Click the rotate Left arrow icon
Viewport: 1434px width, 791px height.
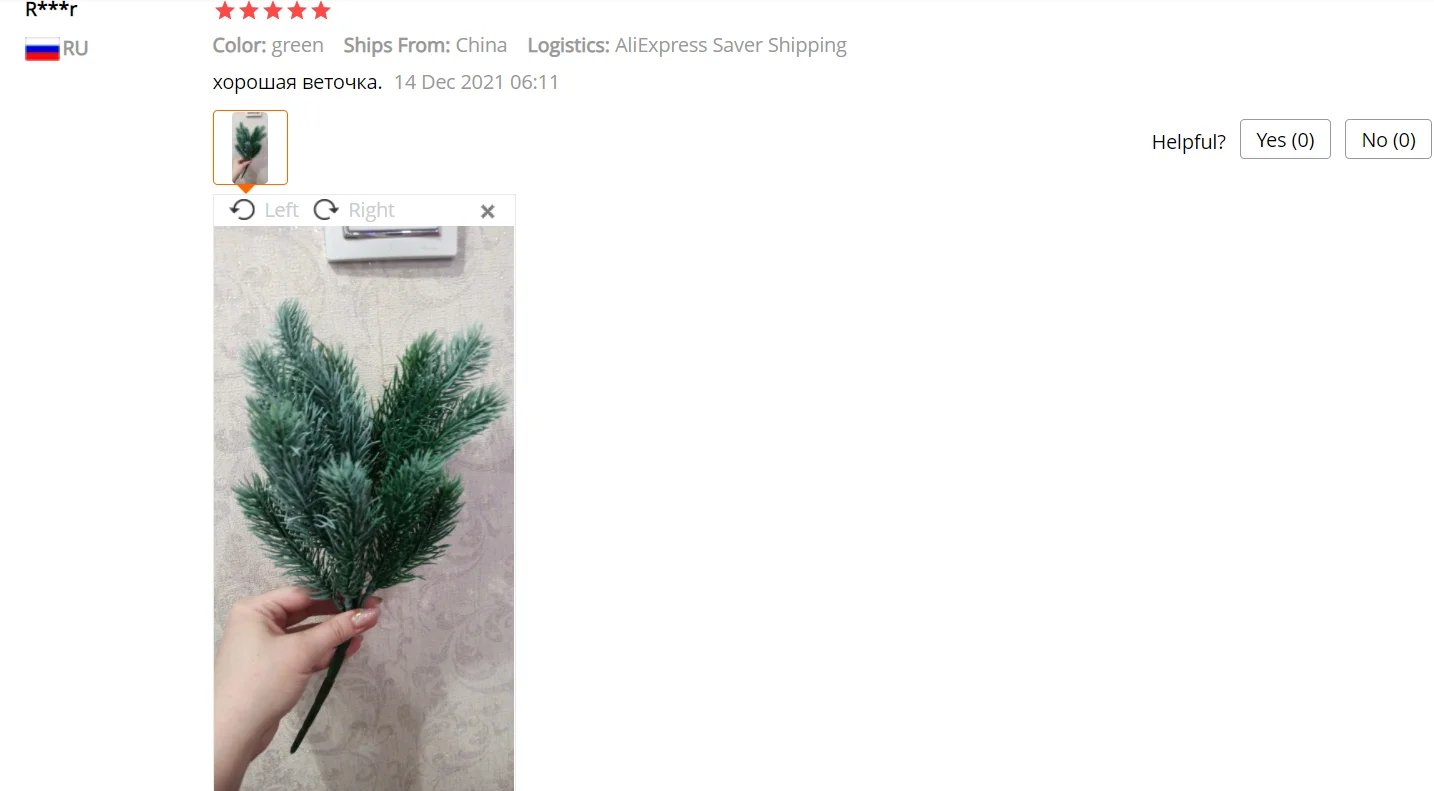242,210
